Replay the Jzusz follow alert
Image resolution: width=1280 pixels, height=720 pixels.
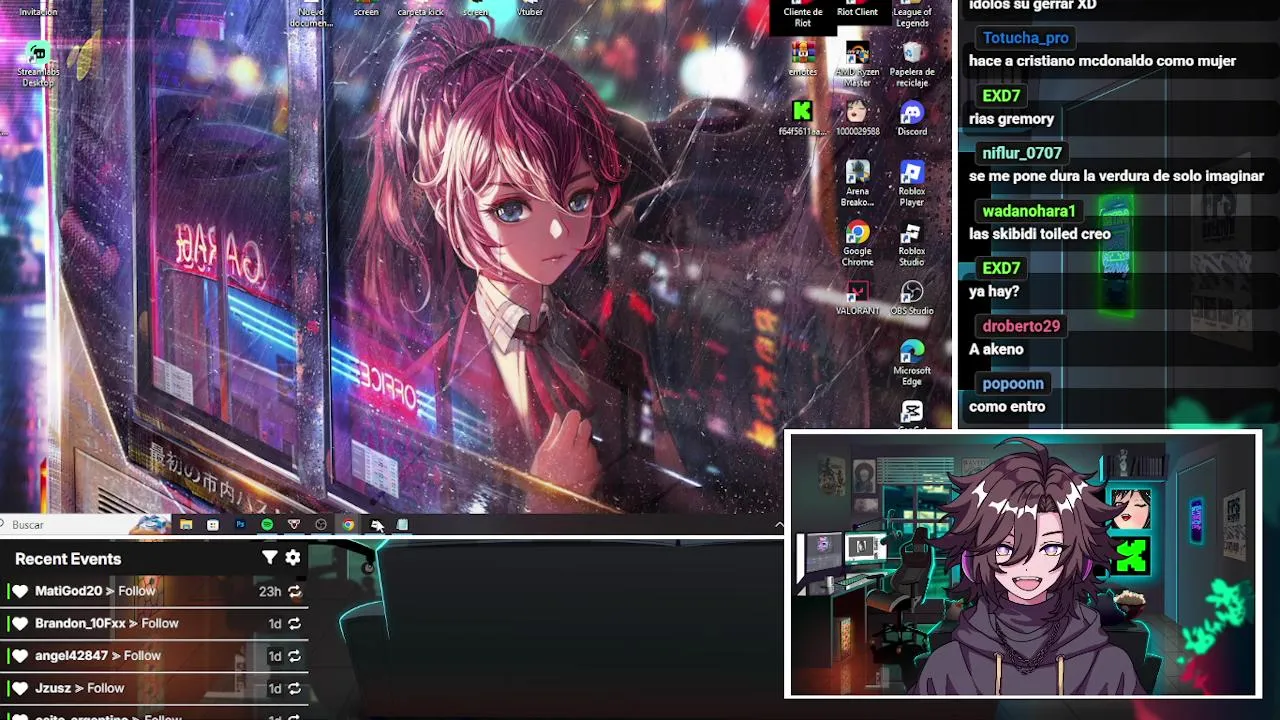tap(294, 689)
